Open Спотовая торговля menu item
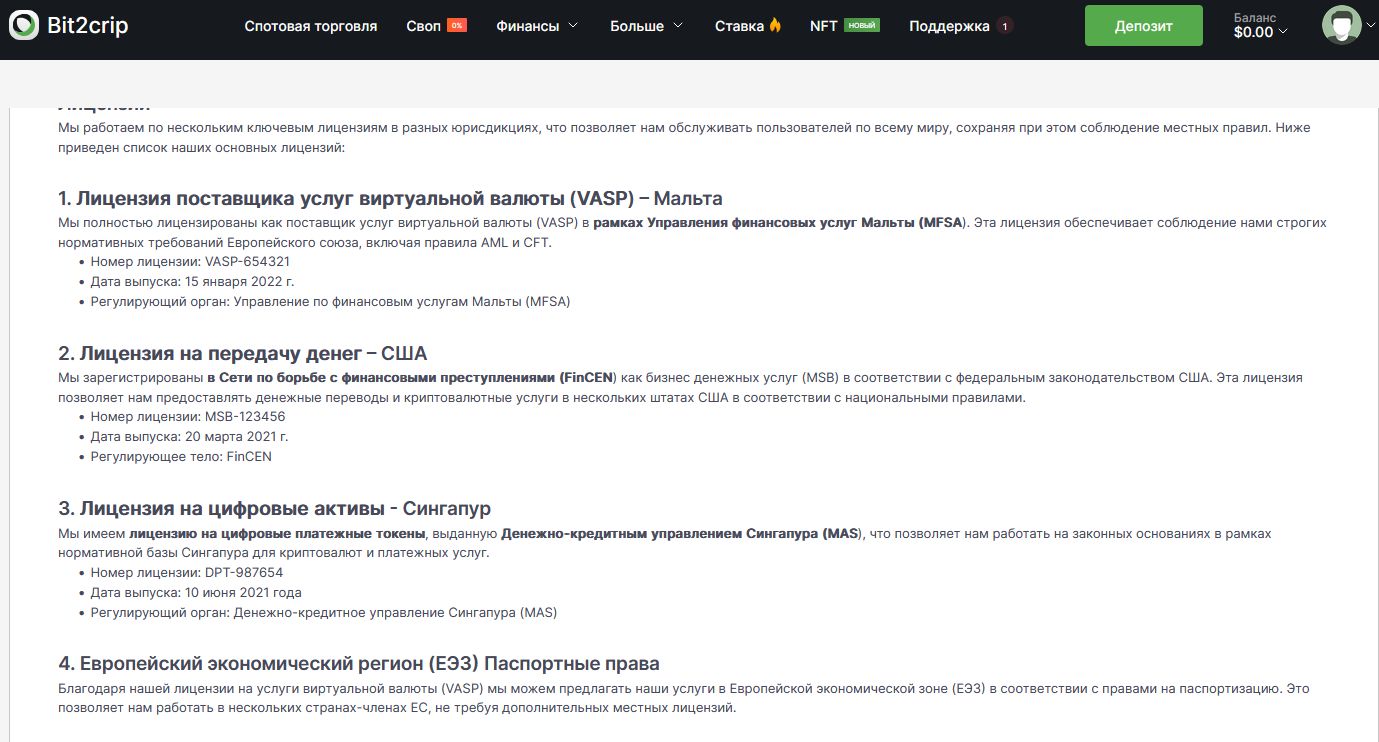1379x742 pixels. tap(311, 26)
